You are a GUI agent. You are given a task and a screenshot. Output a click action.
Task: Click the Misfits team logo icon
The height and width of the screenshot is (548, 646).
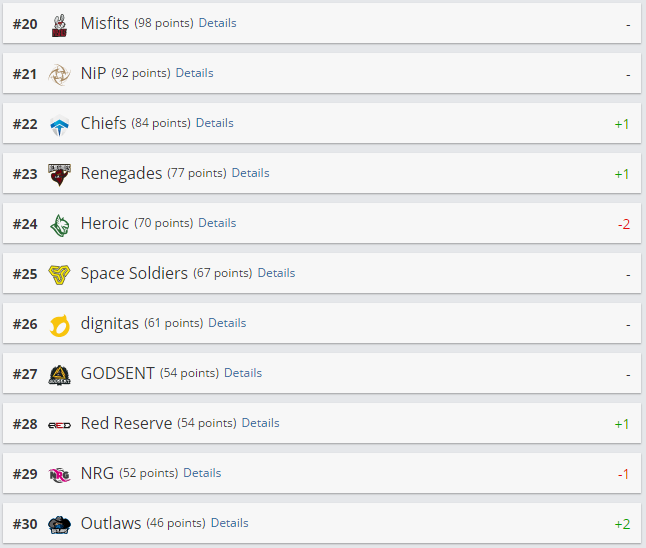click(x=59, y=24)
